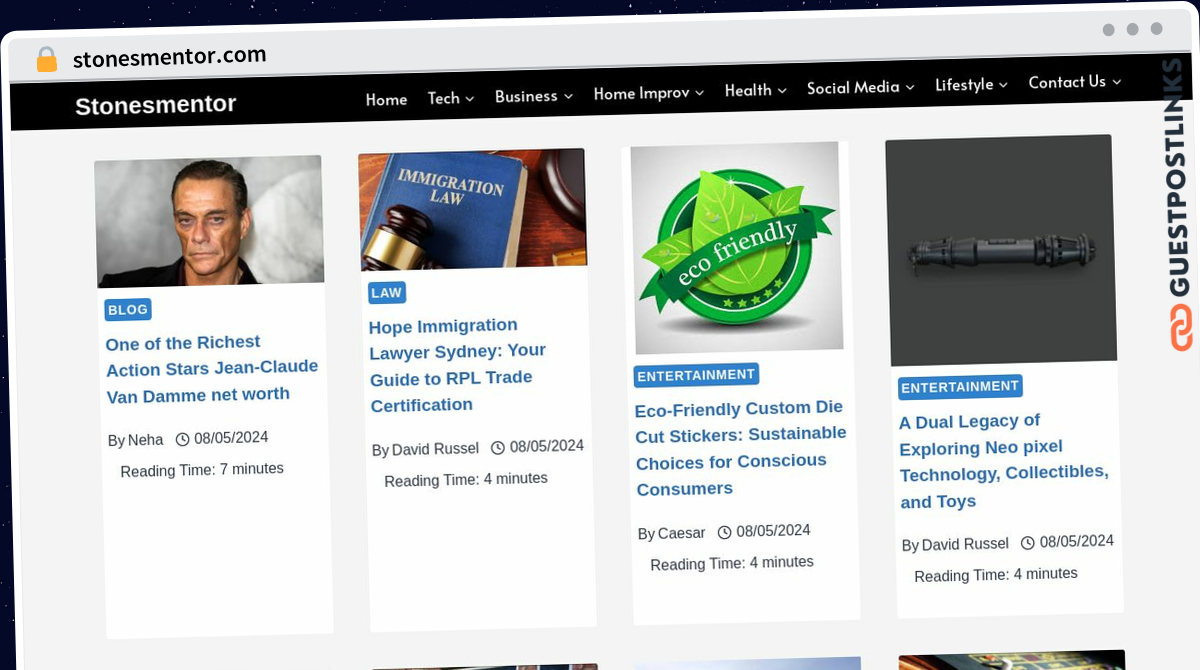Click the clock icon on the Neo pixel card
This screenshot has width=1200, height=670.
click(1027, 543)
